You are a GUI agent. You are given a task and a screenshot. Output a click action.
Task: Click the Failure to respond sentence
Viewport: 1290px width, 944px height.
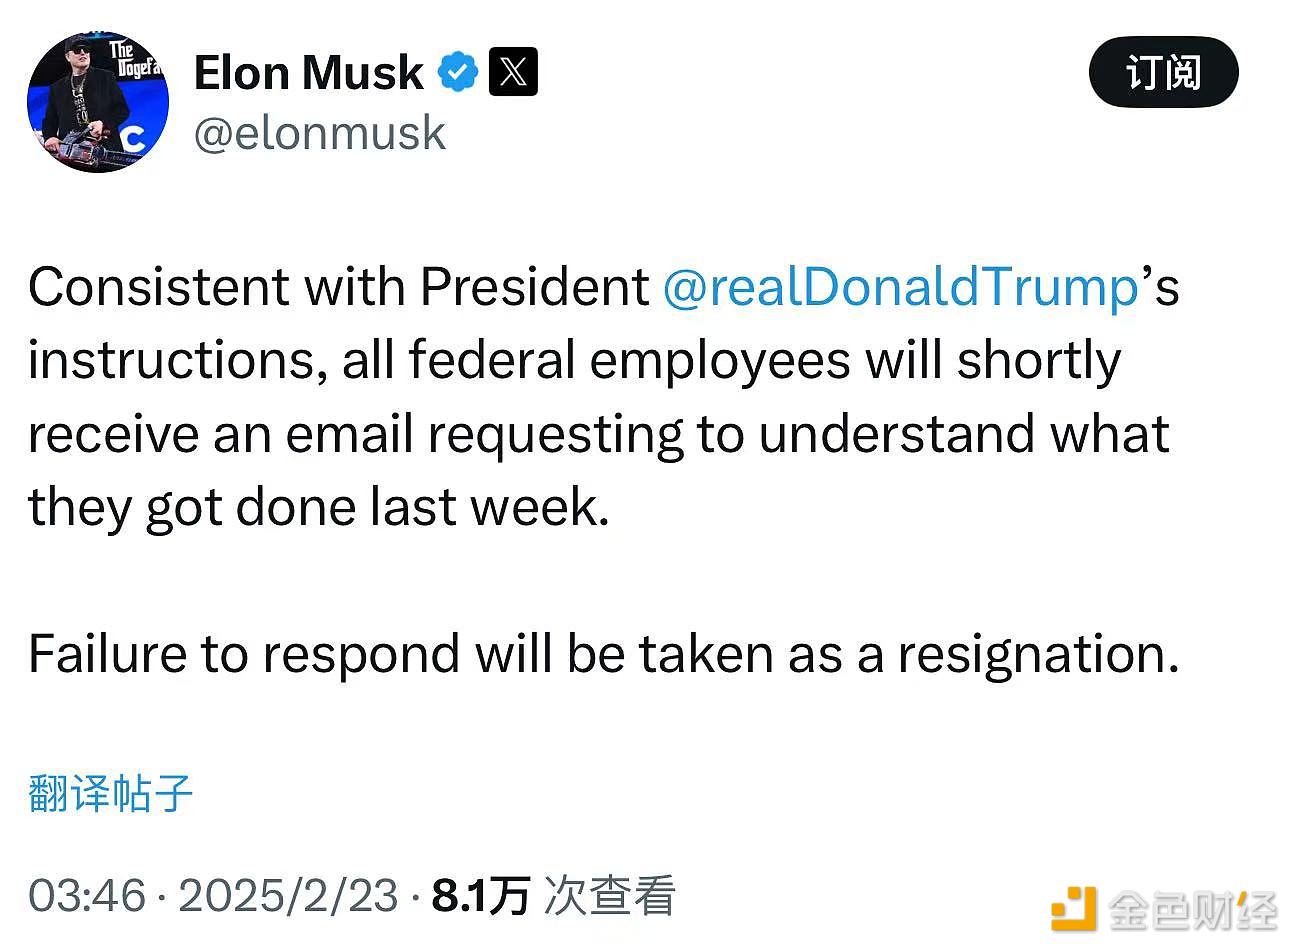[x=604, y=654]
